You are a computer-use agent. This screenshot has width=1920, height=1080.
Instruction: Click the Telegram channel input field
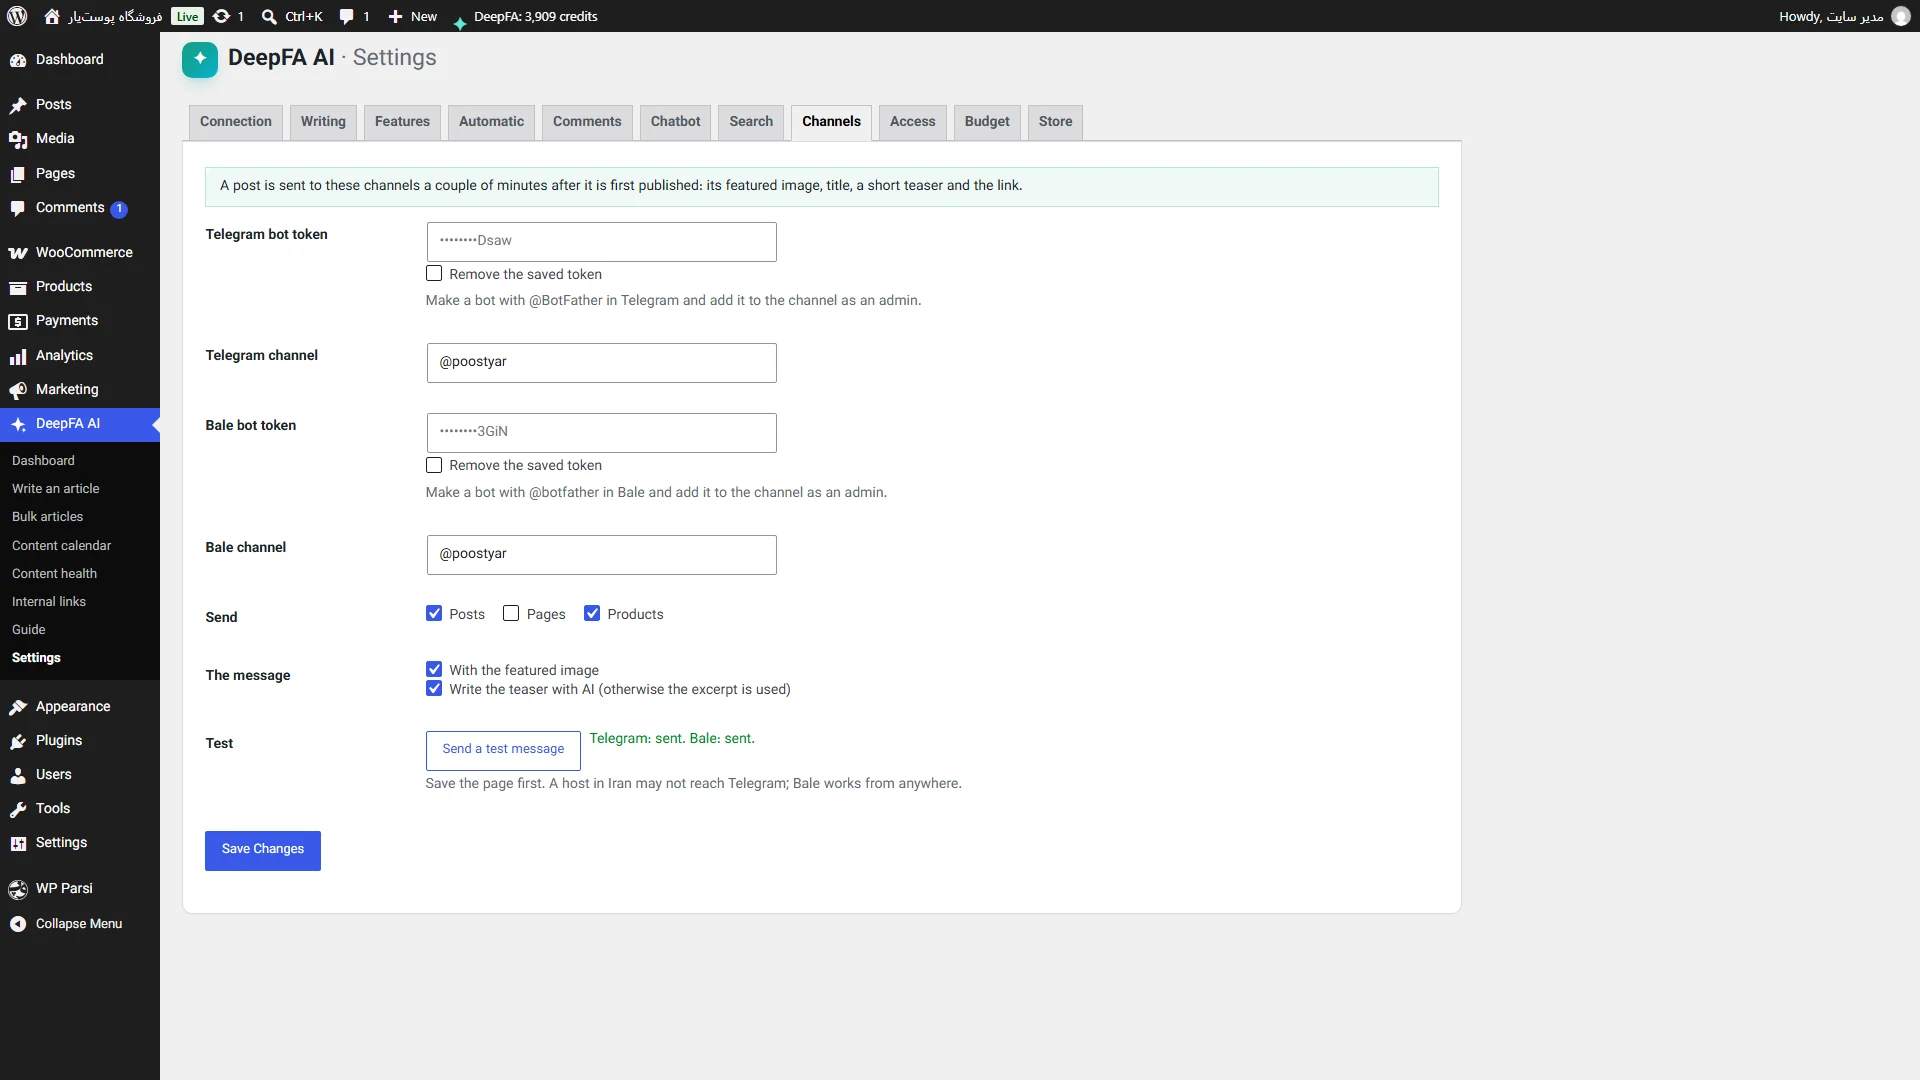(602, 363)
